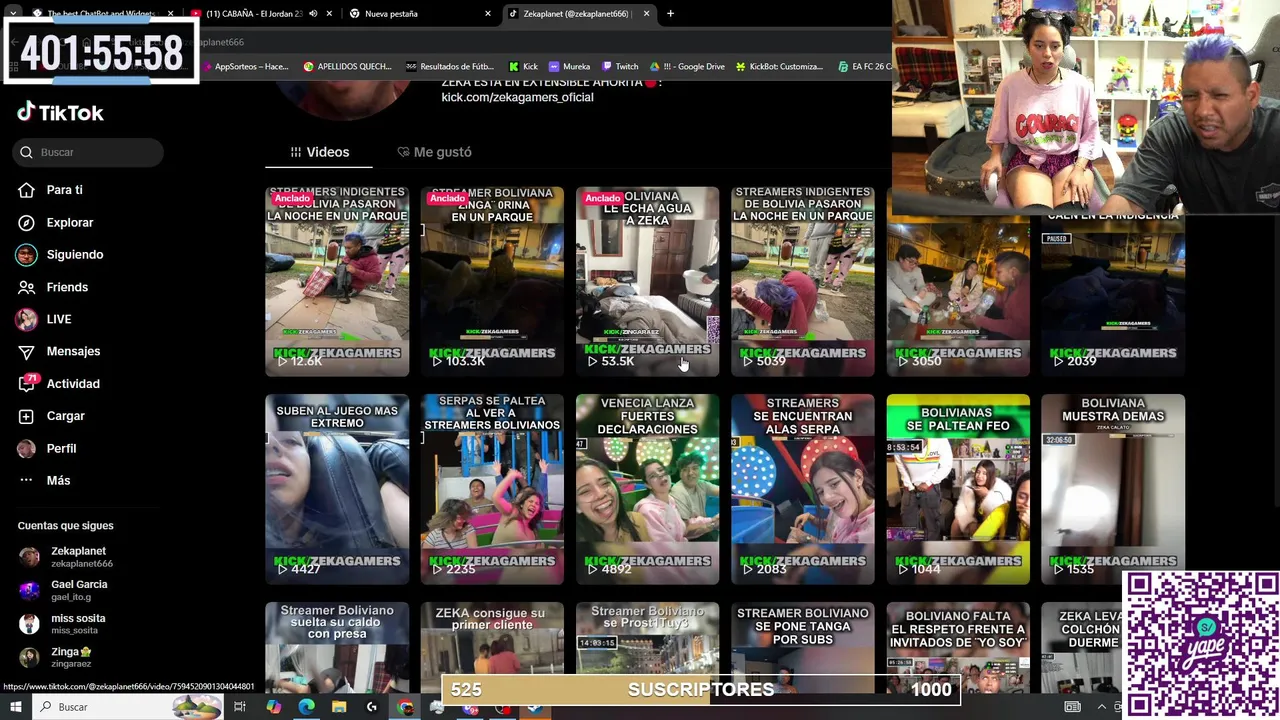Mute the CABAÑA YouTube tab audio
Image resolution: width=1280 pixels, height=720 pixels.
[313, 14]
